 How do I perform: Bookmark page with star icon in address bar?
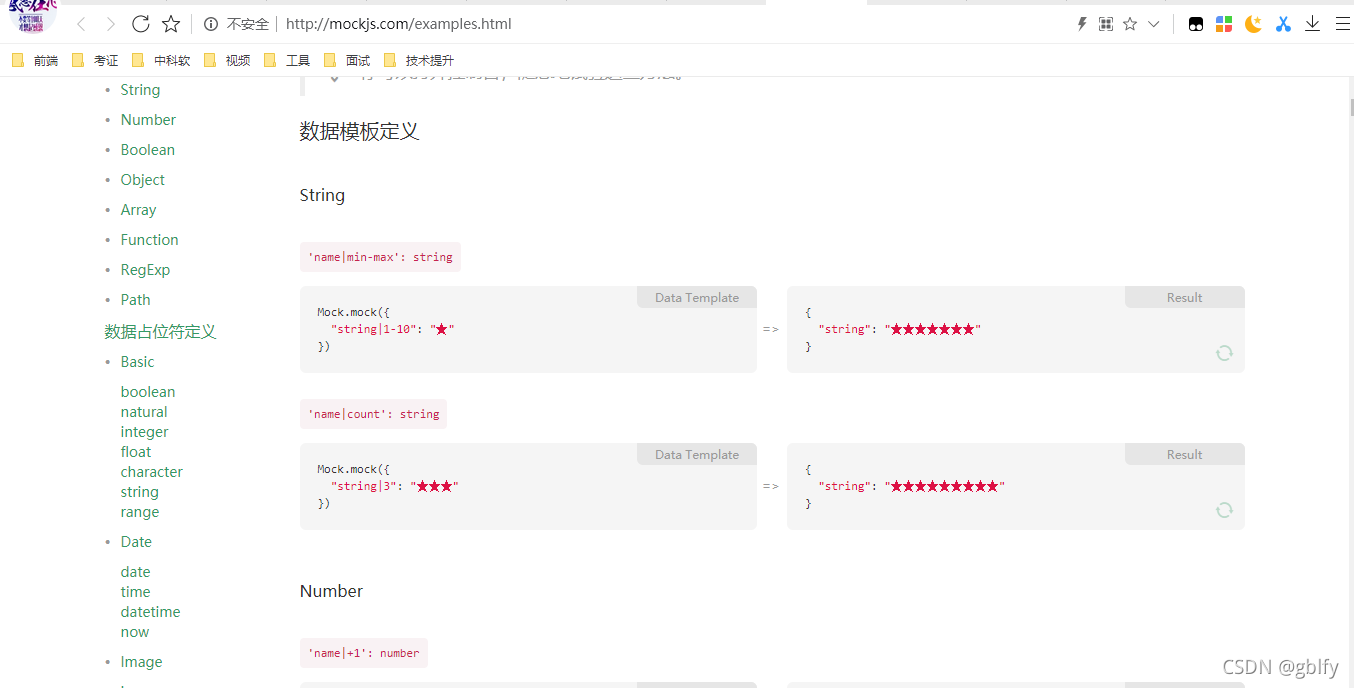pyautogui.click(x=1130, y=24)
